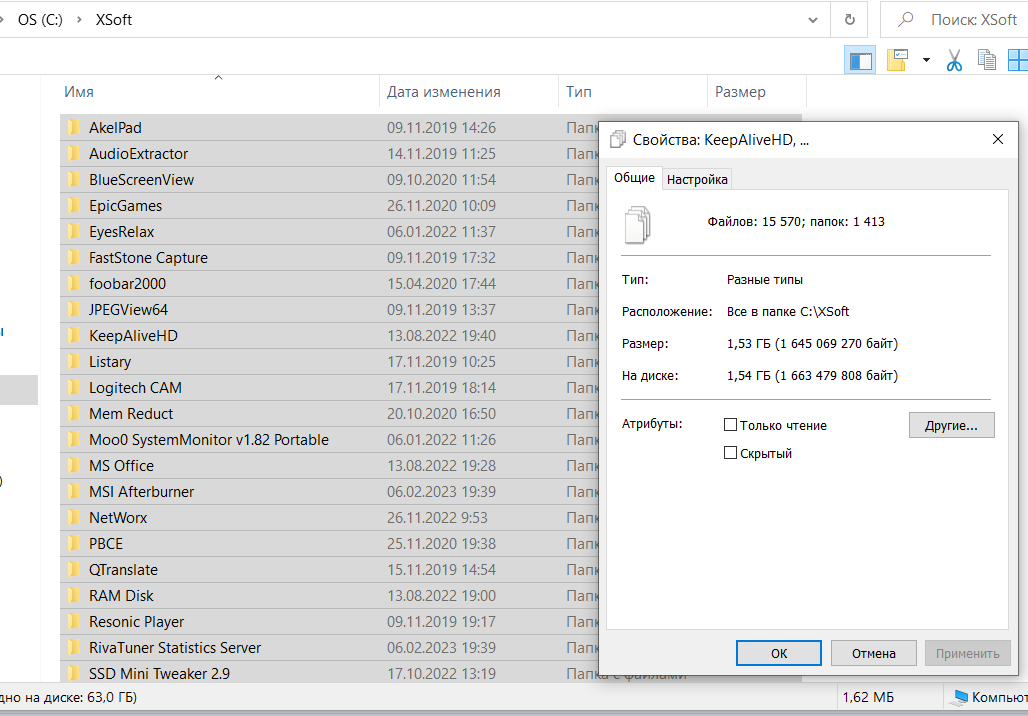The image size is (1028, 716).
Task: Click the AkelPad folder icon
Action: [x=74, y=127]
